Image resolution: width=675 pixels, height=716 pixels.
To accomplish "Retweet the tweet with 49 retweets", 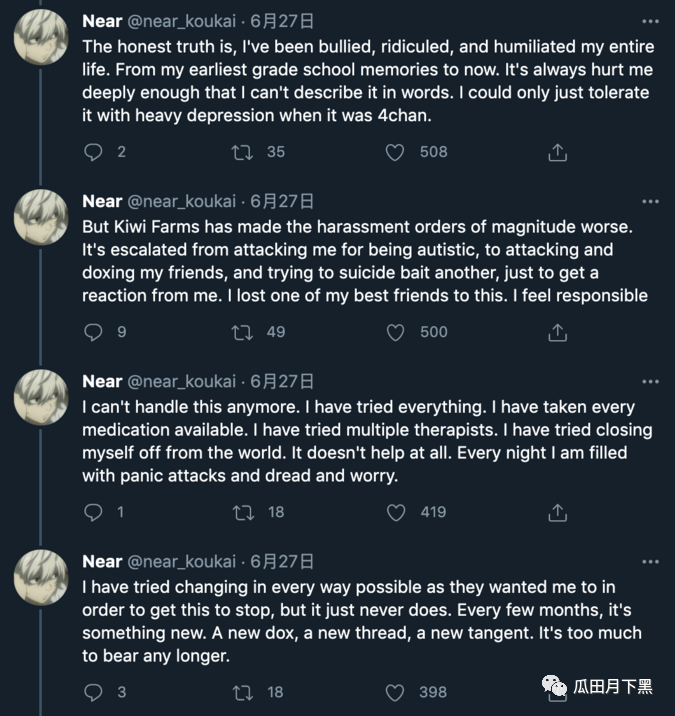I will [243, 332].
